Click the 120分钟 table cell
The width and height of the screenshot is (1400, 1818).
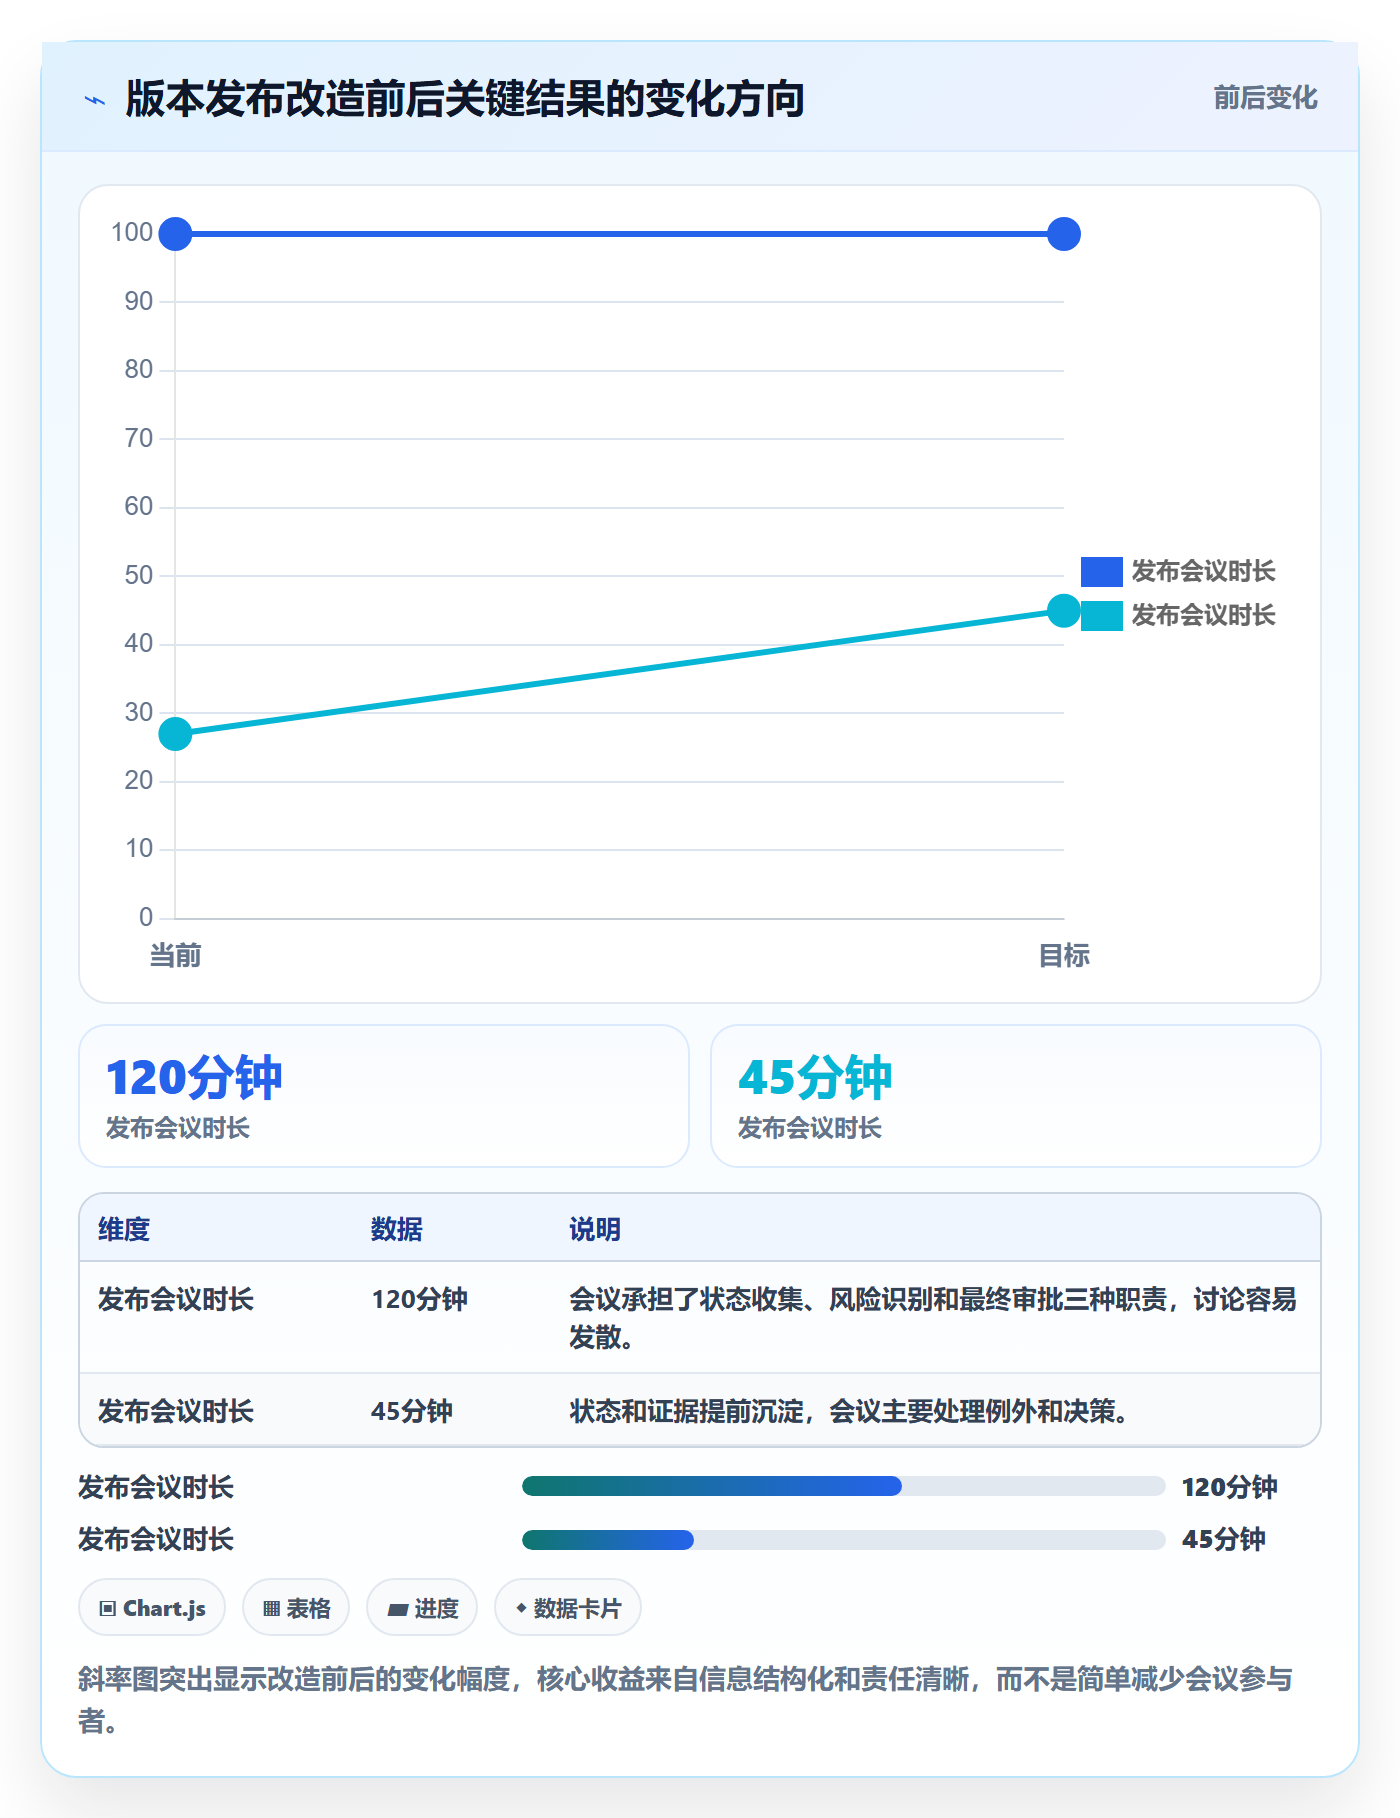click(x=420, y=1300)
